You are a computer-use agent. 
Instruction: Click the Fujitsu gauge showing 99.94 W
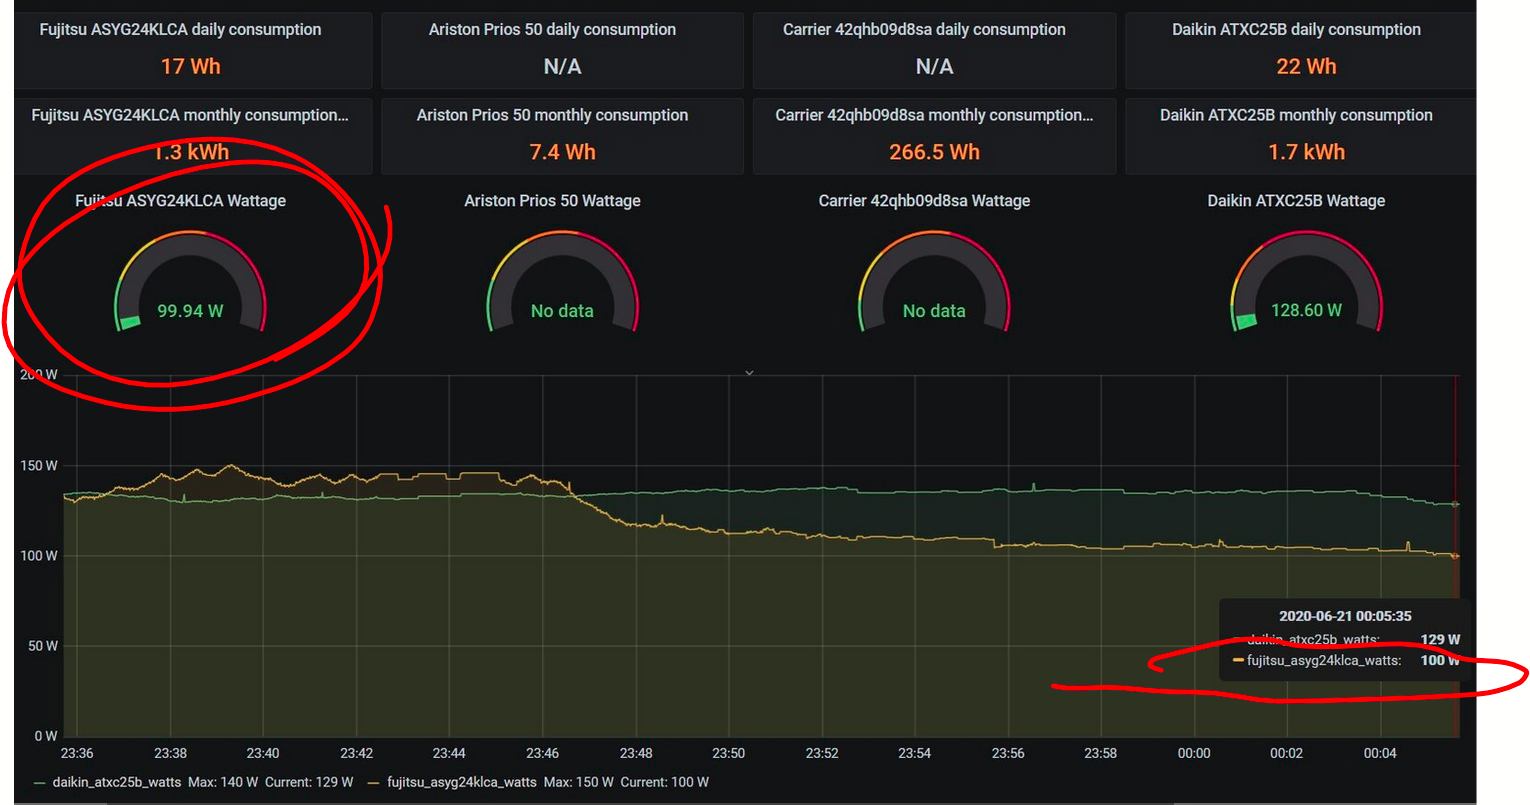click(x=190, y=282)
